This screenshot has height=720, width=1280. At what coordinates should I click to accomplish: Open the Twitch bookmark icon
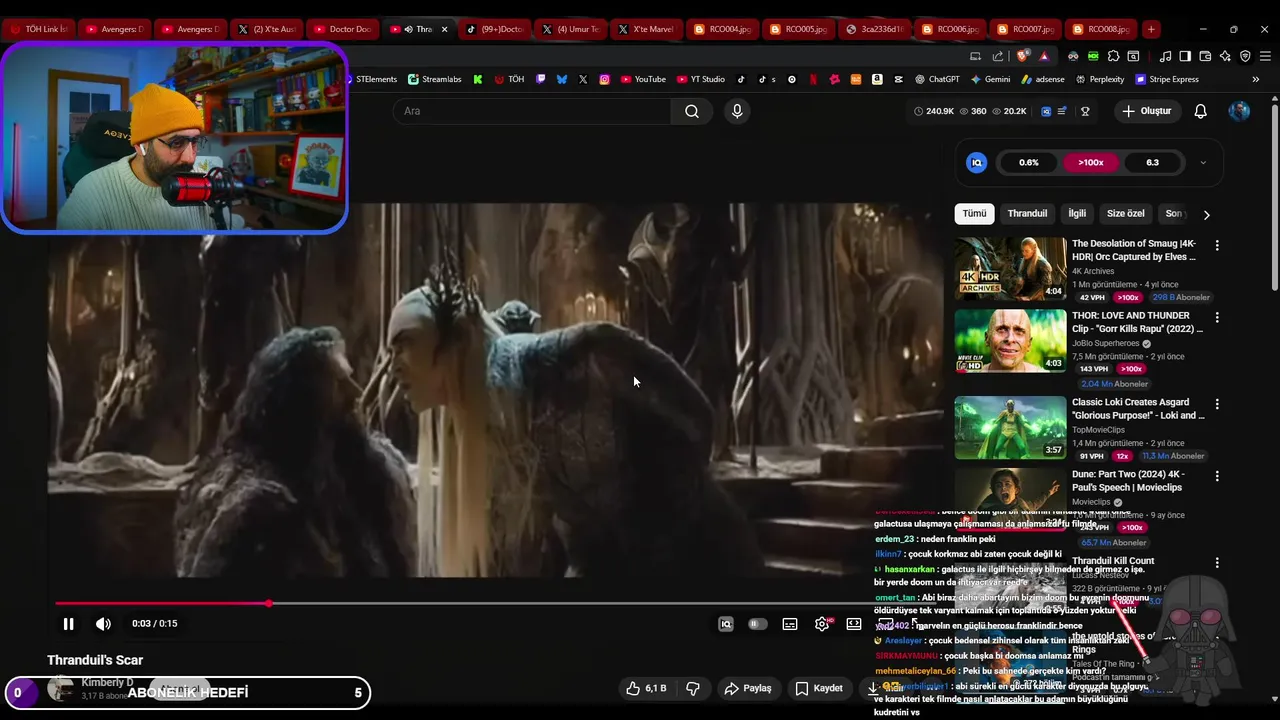tap(541, 79)
